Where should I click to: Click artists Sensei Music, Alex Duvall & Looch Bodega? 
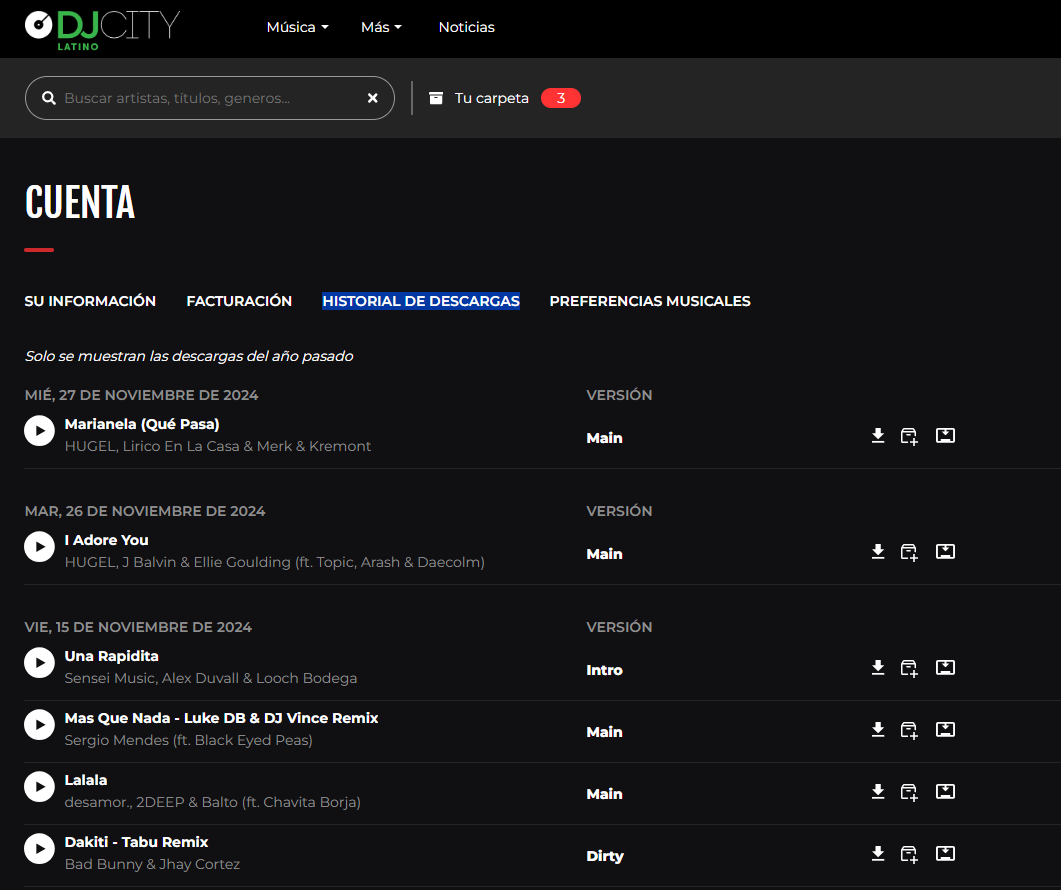click(x=210, y=678)
